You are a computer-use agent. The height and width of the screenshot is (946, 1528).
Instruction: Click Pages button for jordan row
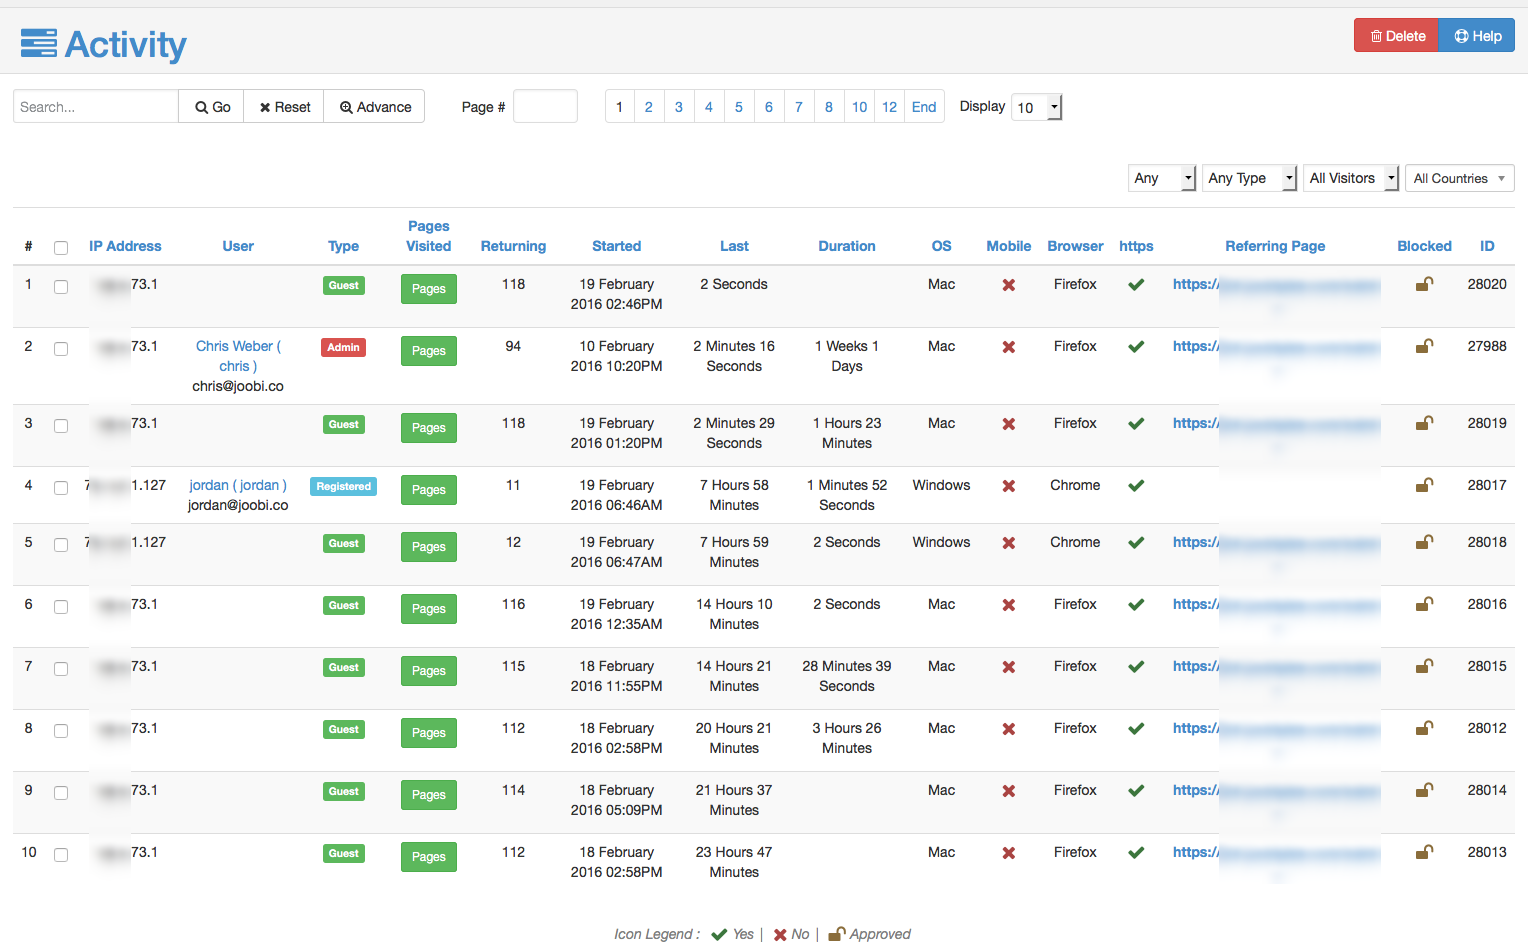click(x=429, y=490)
